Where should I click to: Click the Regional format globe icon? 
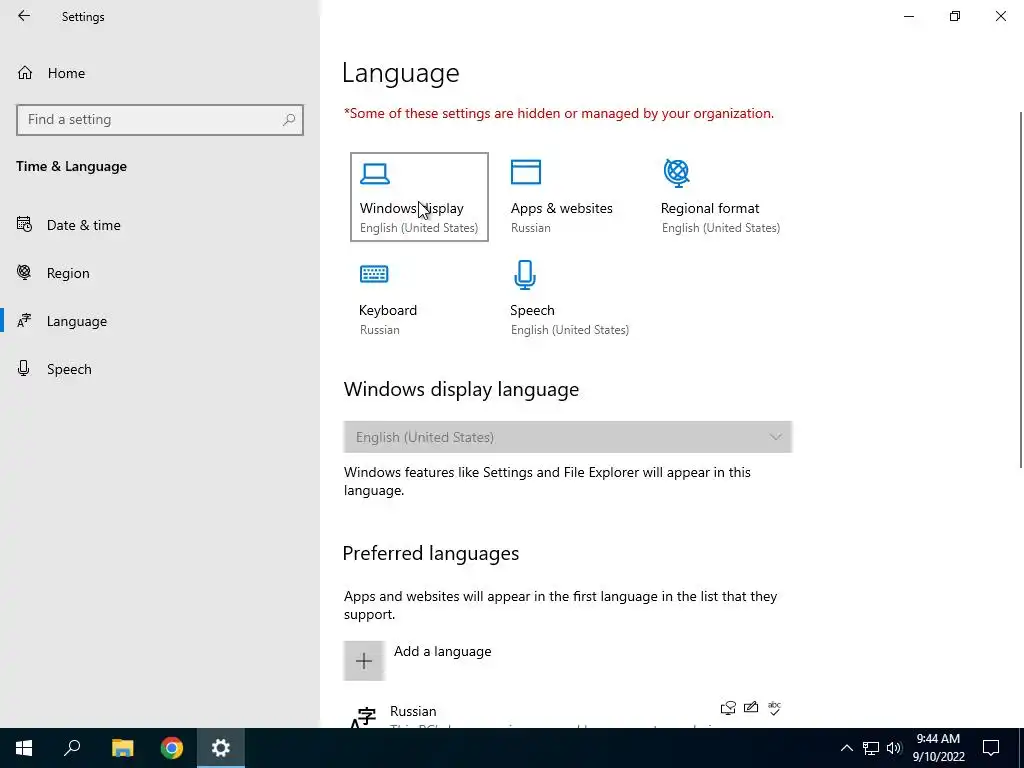(x=677, y=173)
